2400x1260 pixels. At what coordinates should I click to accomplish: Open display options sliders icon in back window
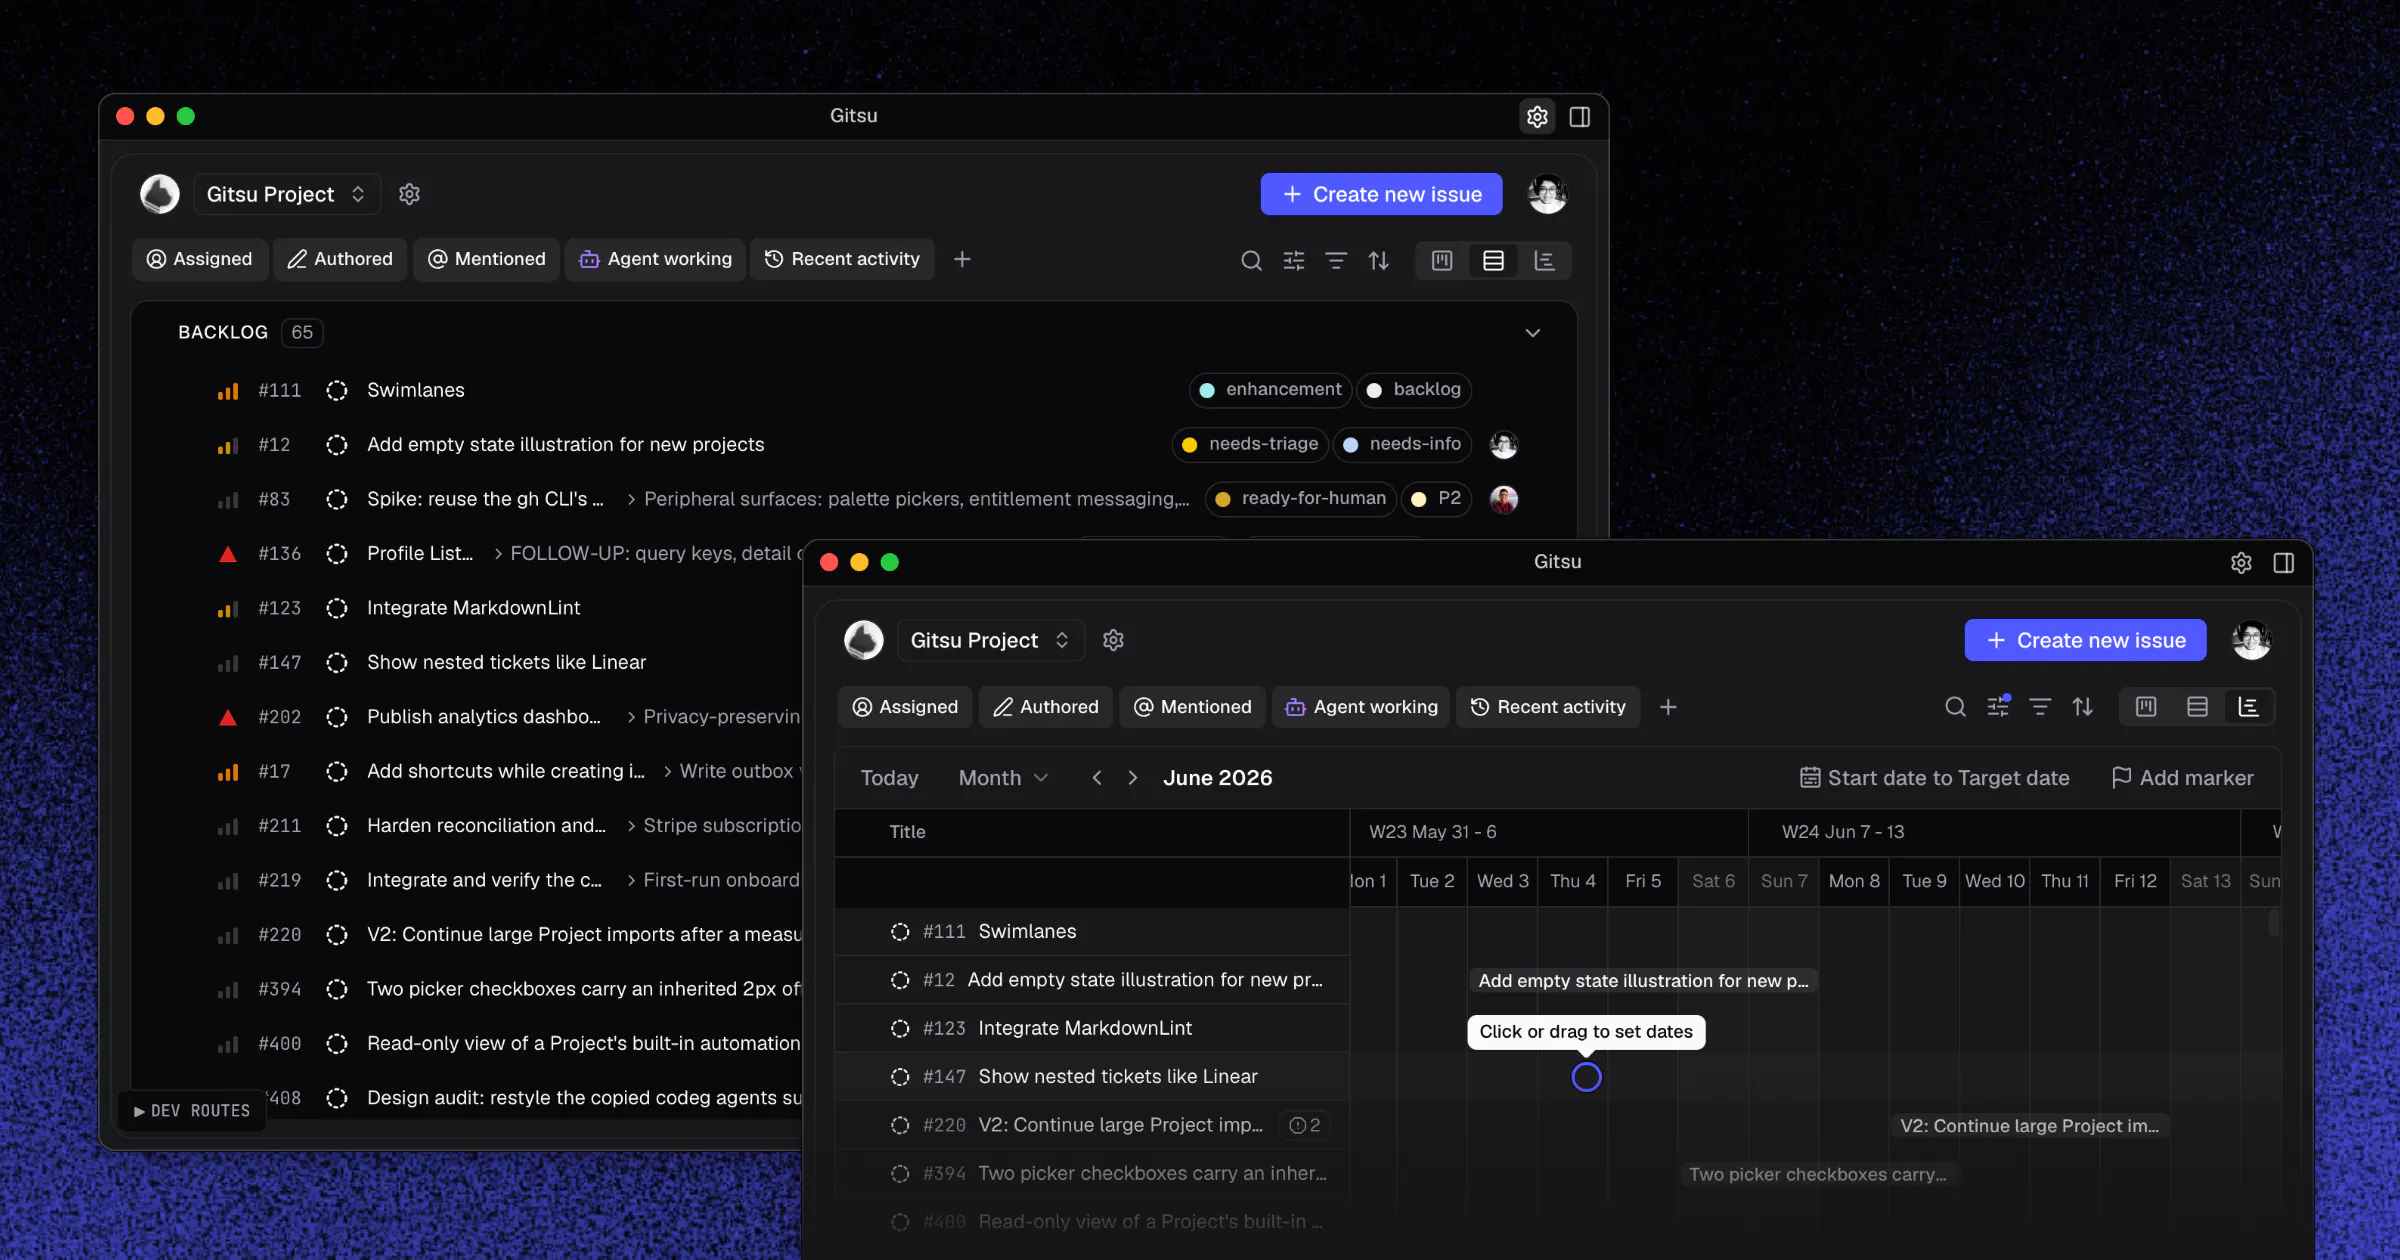pos(1293,260)
